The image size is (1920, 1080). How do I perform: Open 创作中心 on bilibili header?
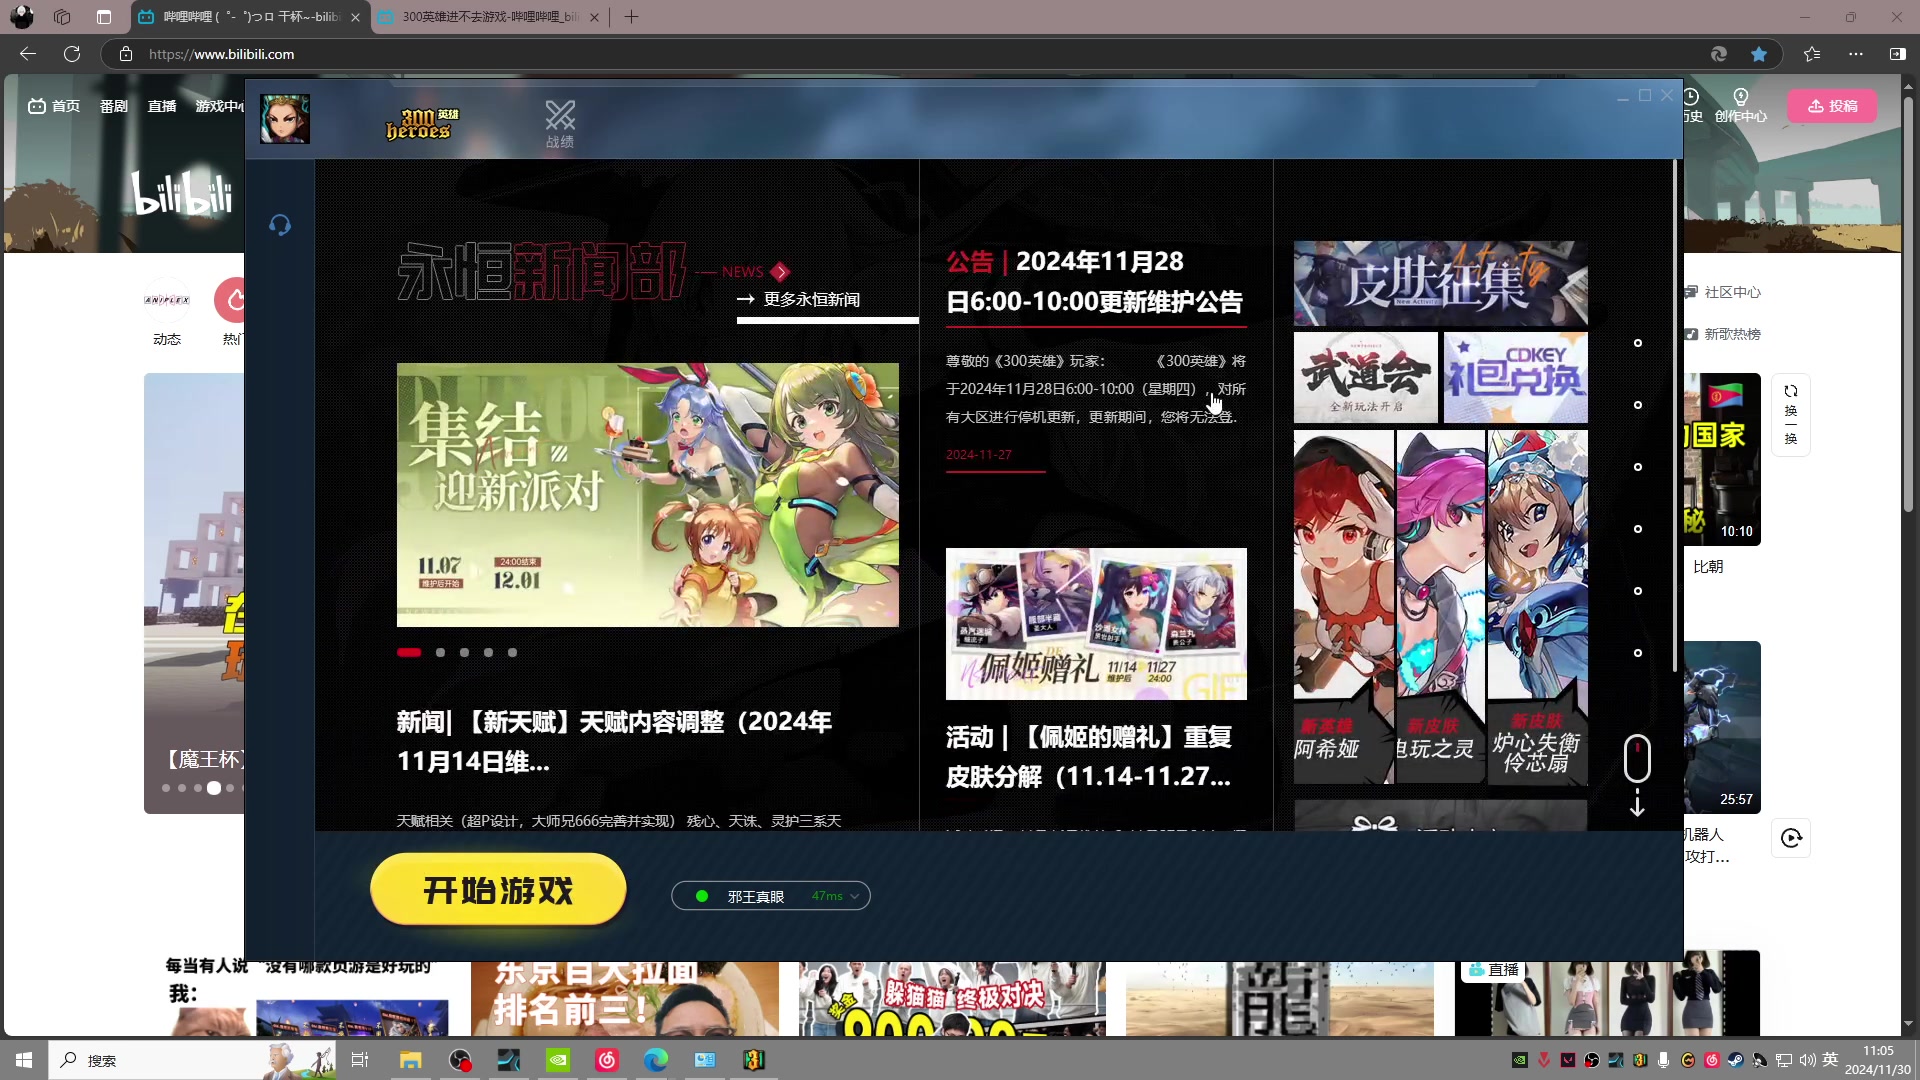click(x=1741, y=106)
